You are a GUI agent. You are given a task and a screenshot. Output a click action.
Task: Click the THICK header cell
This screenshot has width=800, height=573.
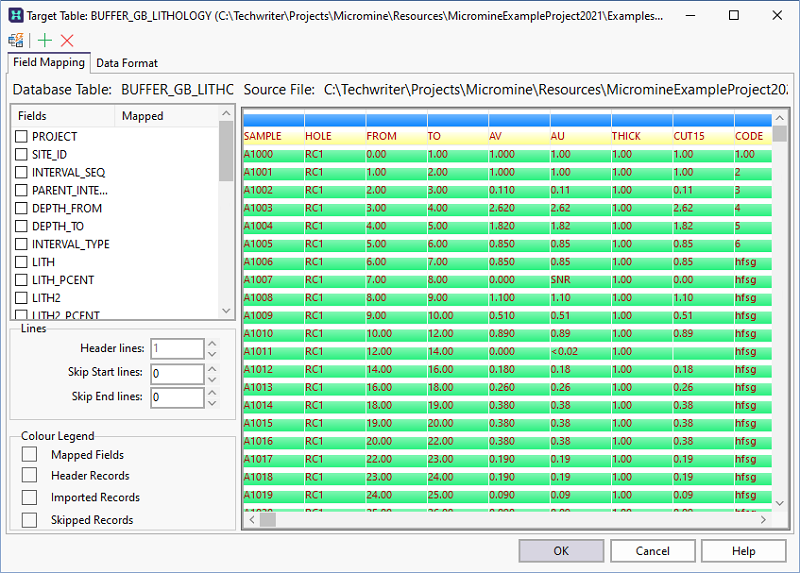click(x=642, y=136)
